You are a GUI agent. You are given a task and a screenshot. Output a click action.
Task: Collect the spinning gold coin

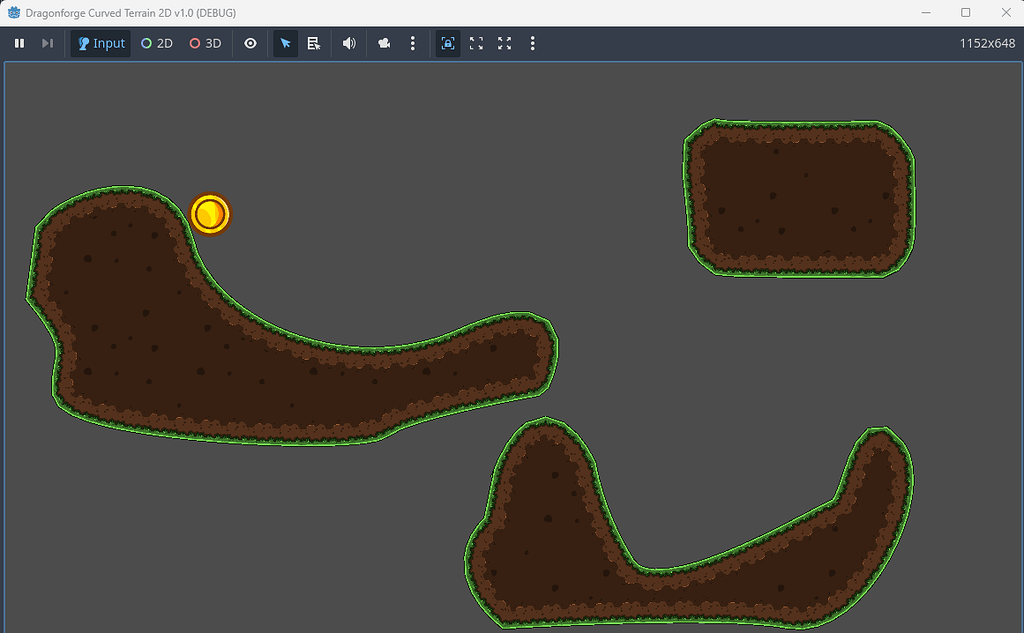(x=210, y=214)
